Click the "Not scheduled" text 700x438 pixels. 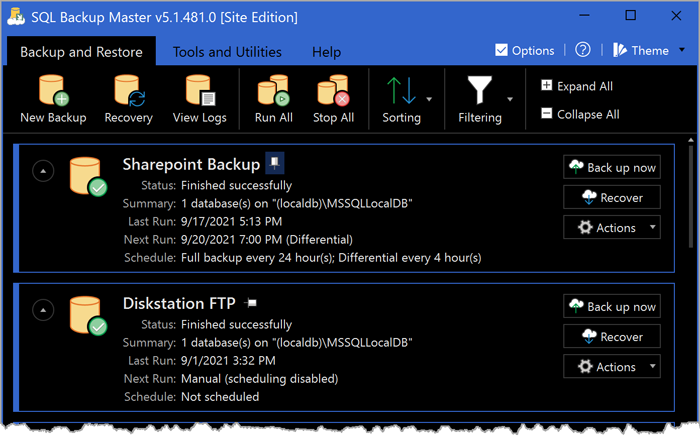[x=220, y=396]
